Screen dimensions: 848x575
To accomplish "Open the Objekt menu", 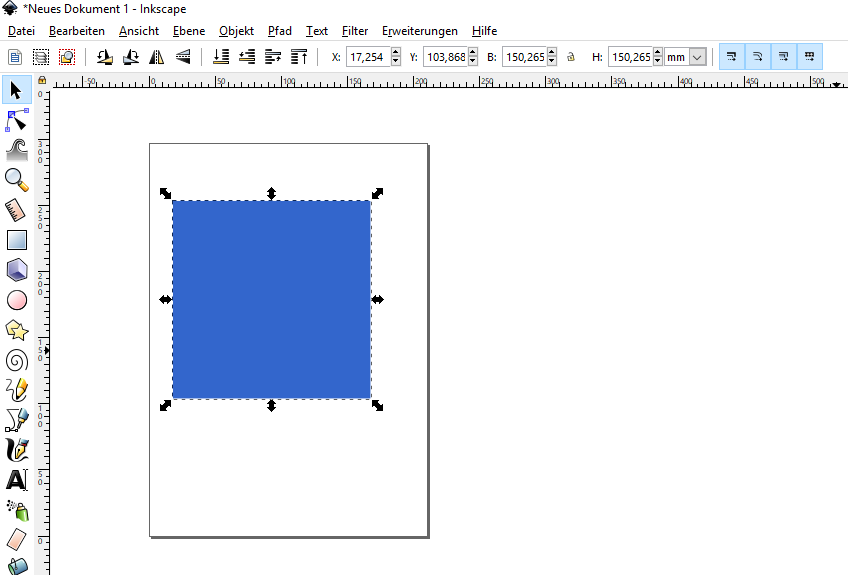I will point(236,31).
